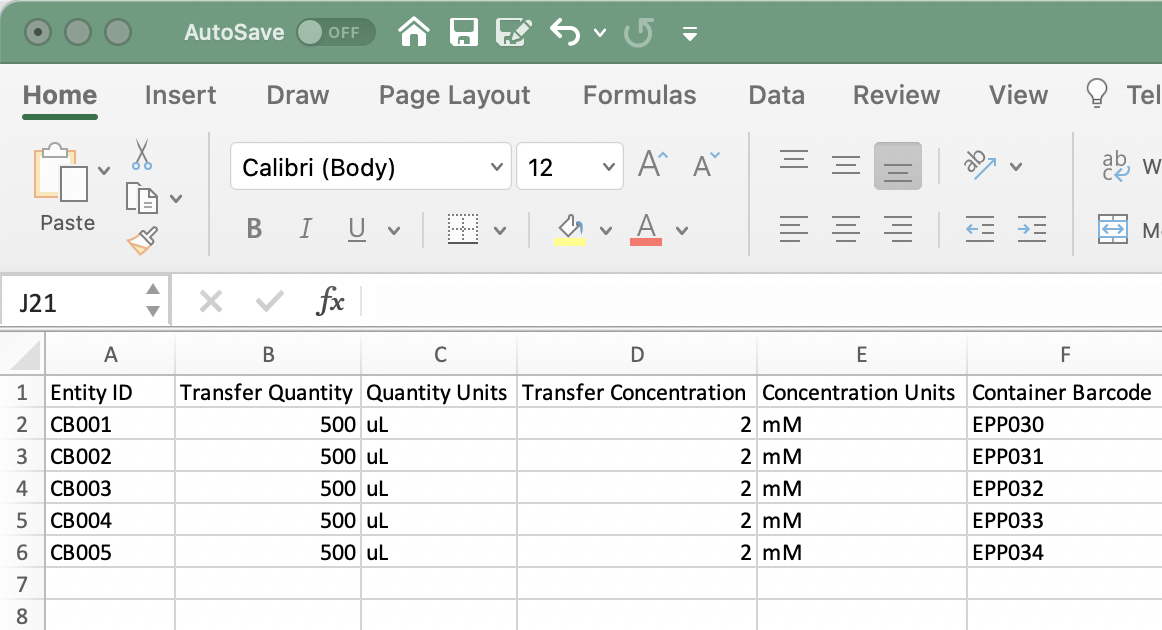
Task: Undo the last action
Action: (565, 33)
